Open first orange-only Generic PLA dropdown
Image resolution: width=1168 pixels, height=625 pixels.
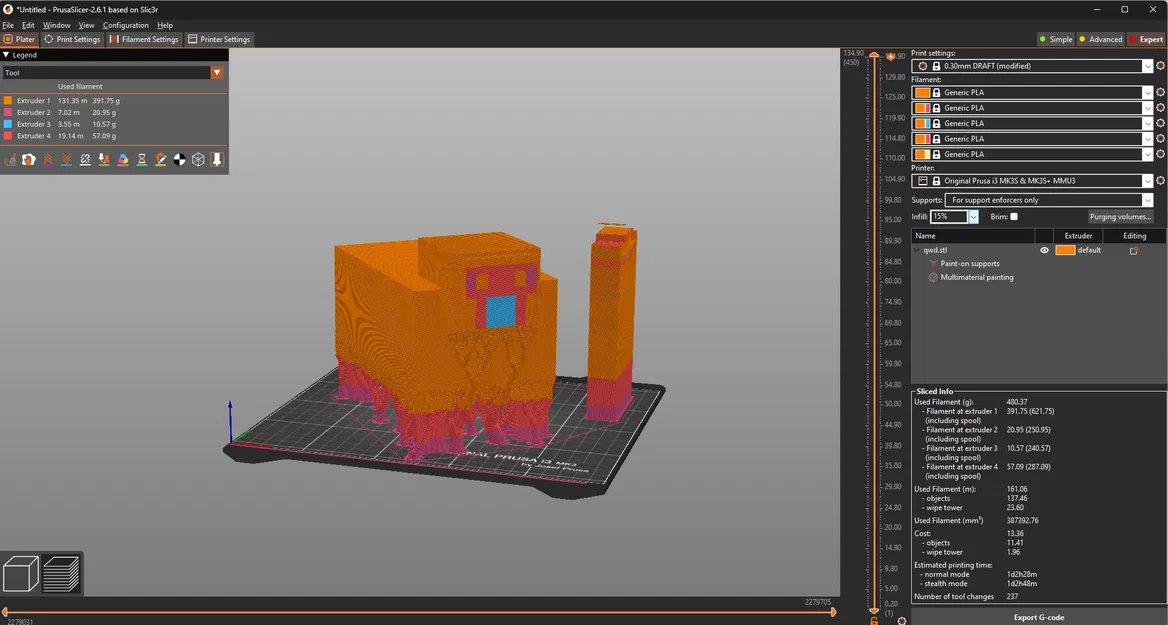click(1032, 92)
